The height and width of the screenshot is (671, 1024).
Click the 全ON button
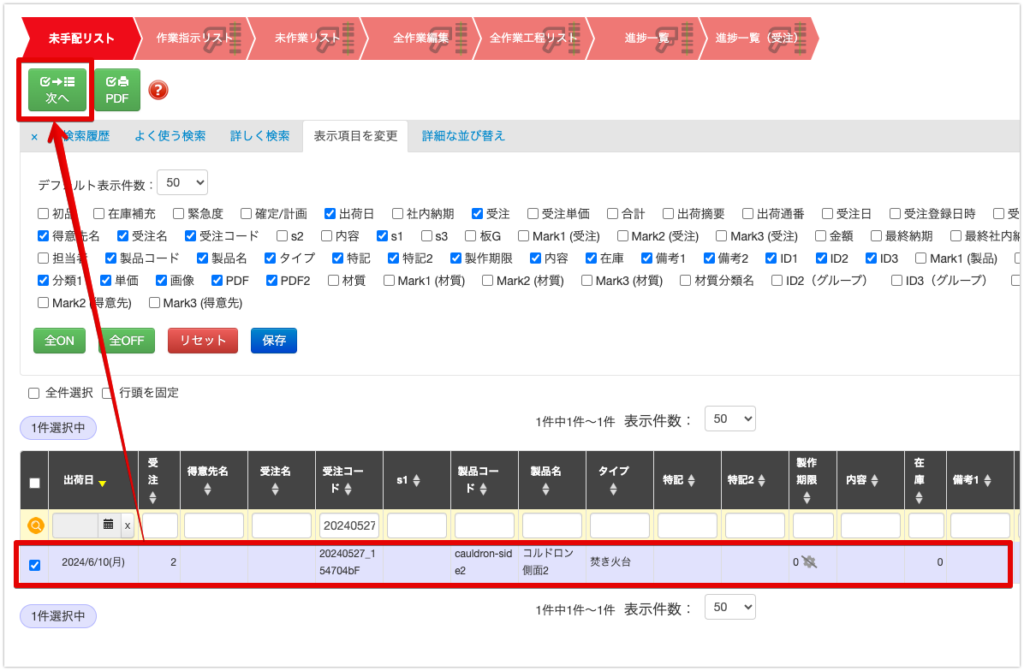click(59, 340)
